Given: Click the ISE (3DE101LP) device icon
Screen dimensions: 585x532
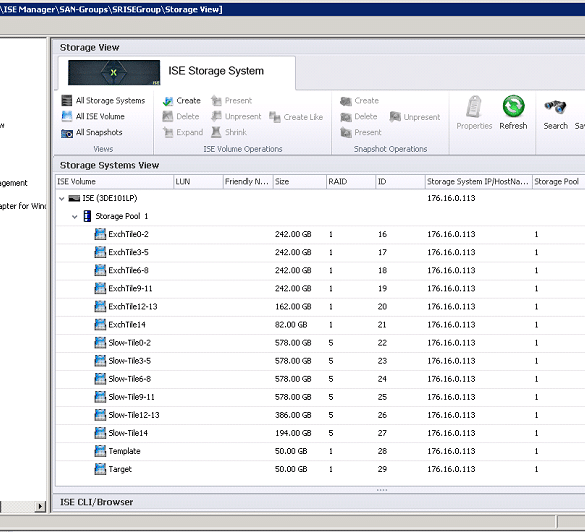Looking at the screenshot, I should point(74,198).
